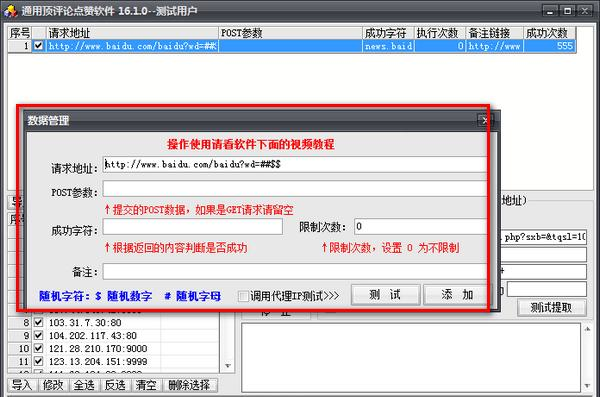Click the 请求地址 input field in dialog
The image size is (600, 397).
(295, 165)
